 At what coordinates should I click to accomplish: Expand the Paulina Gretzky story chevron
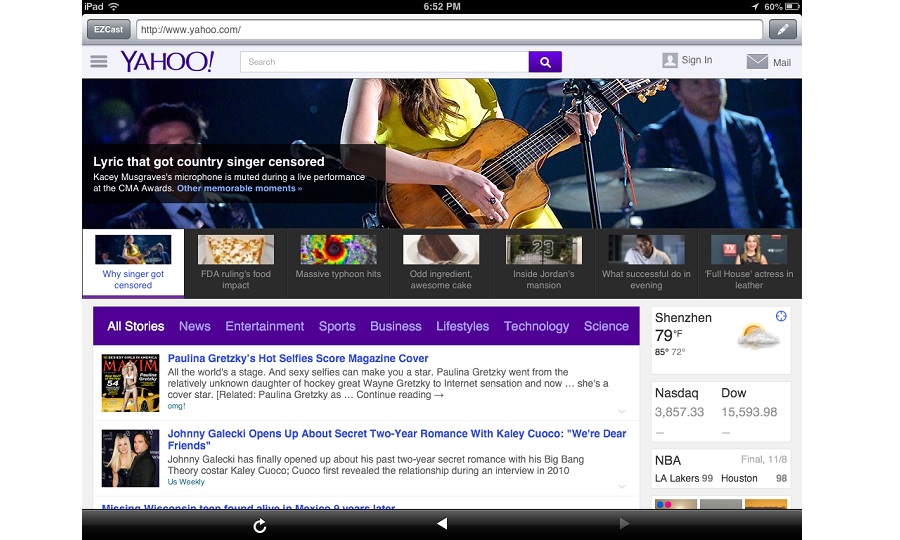(x=622, y=411)
